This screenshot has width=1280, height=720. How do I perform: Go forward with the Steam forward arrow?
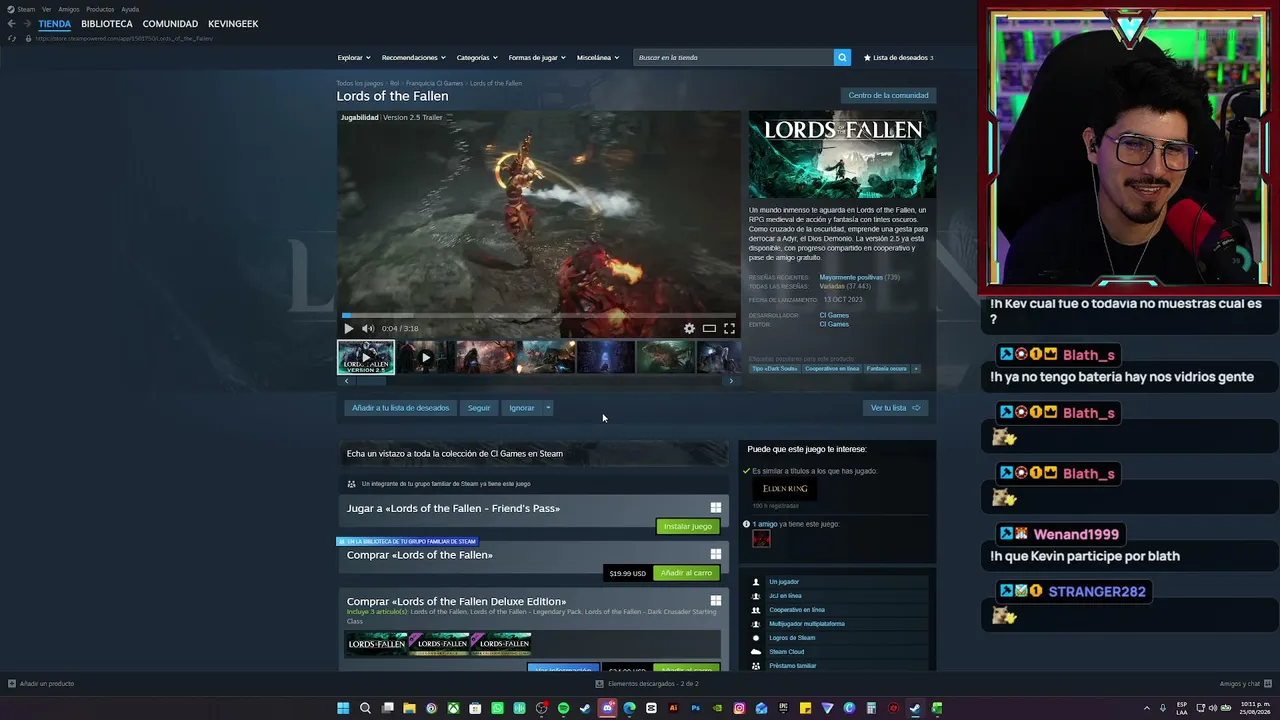[x=26, y=24]
